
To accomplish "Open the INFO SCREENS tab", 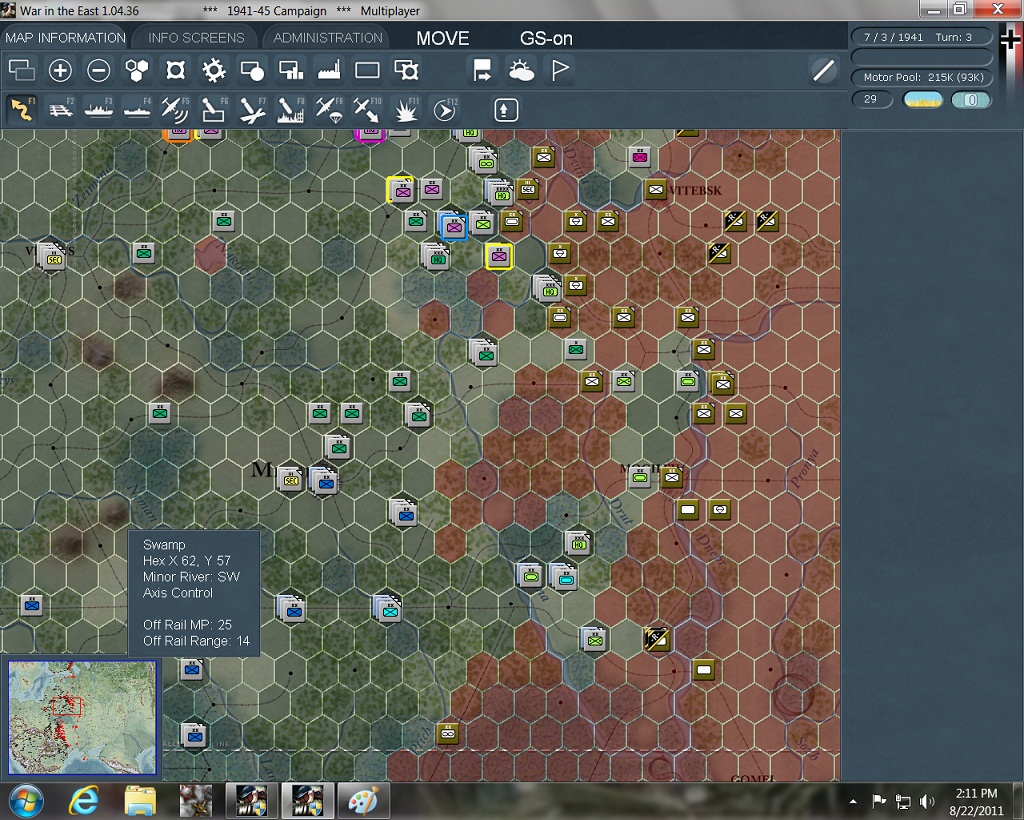I will [x=196, y=38].
